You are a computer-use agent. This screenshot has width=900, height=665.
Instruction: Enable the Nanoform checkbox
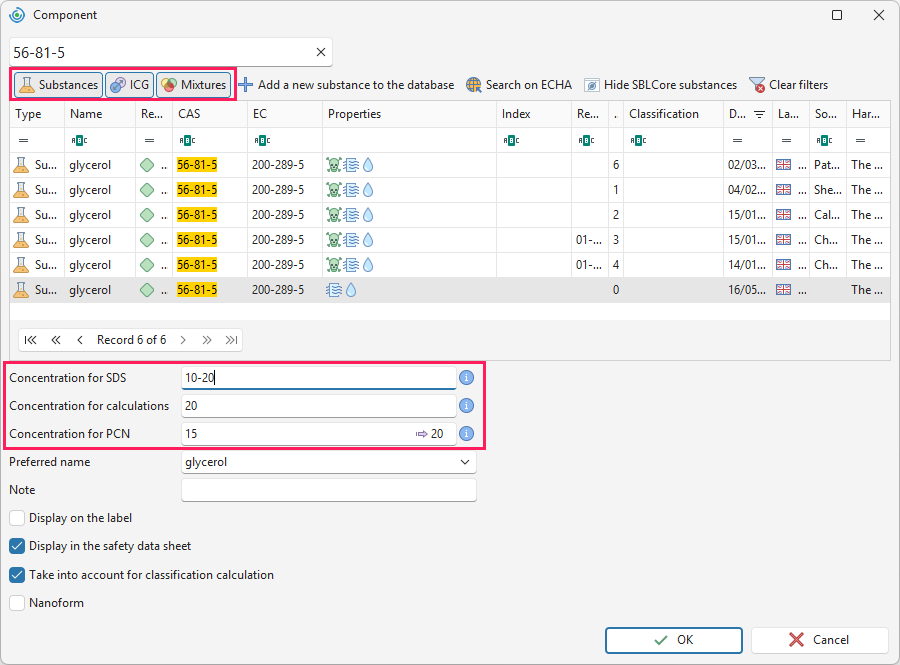click(17, 603)
